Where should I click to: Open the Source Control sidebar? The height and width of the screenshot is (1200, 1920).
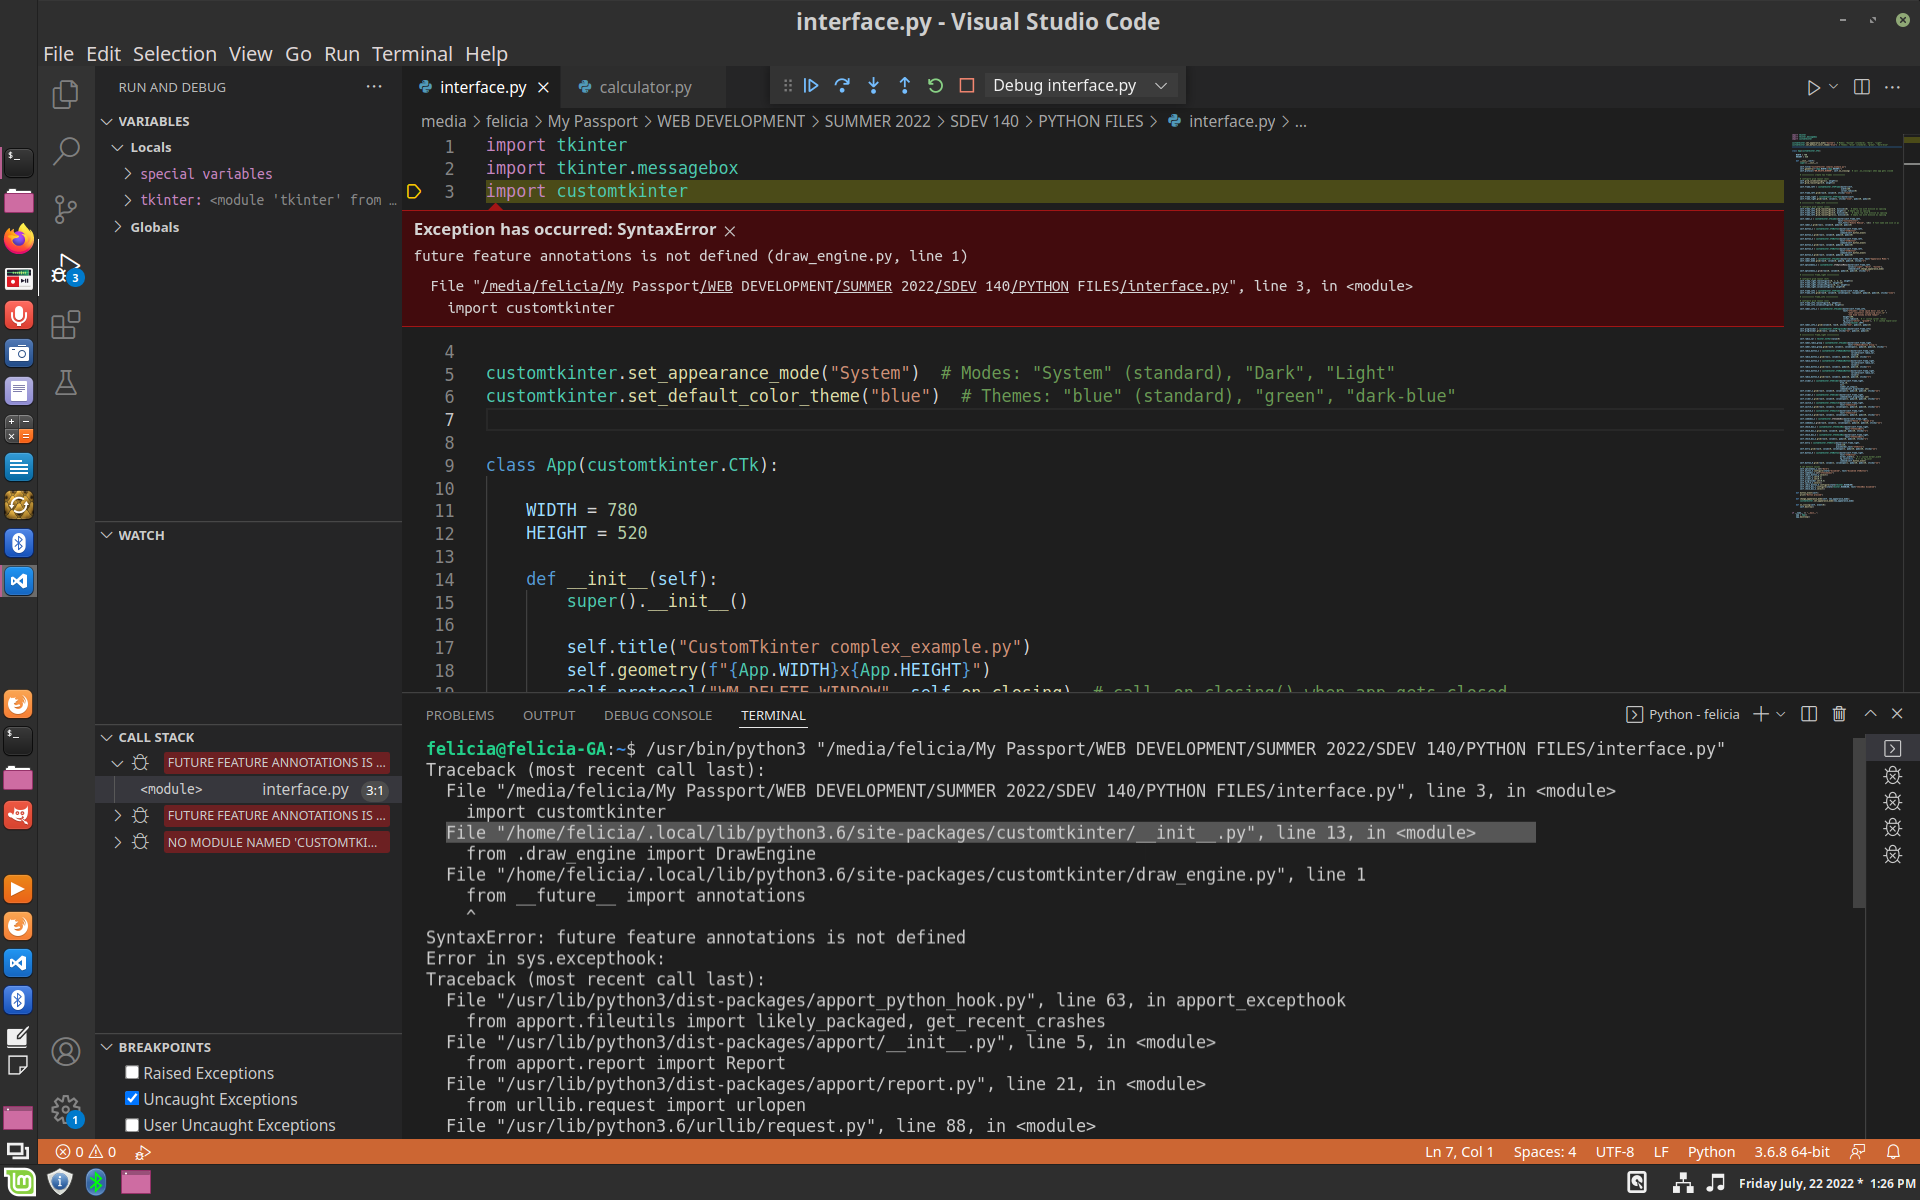[x=65, y=209]
